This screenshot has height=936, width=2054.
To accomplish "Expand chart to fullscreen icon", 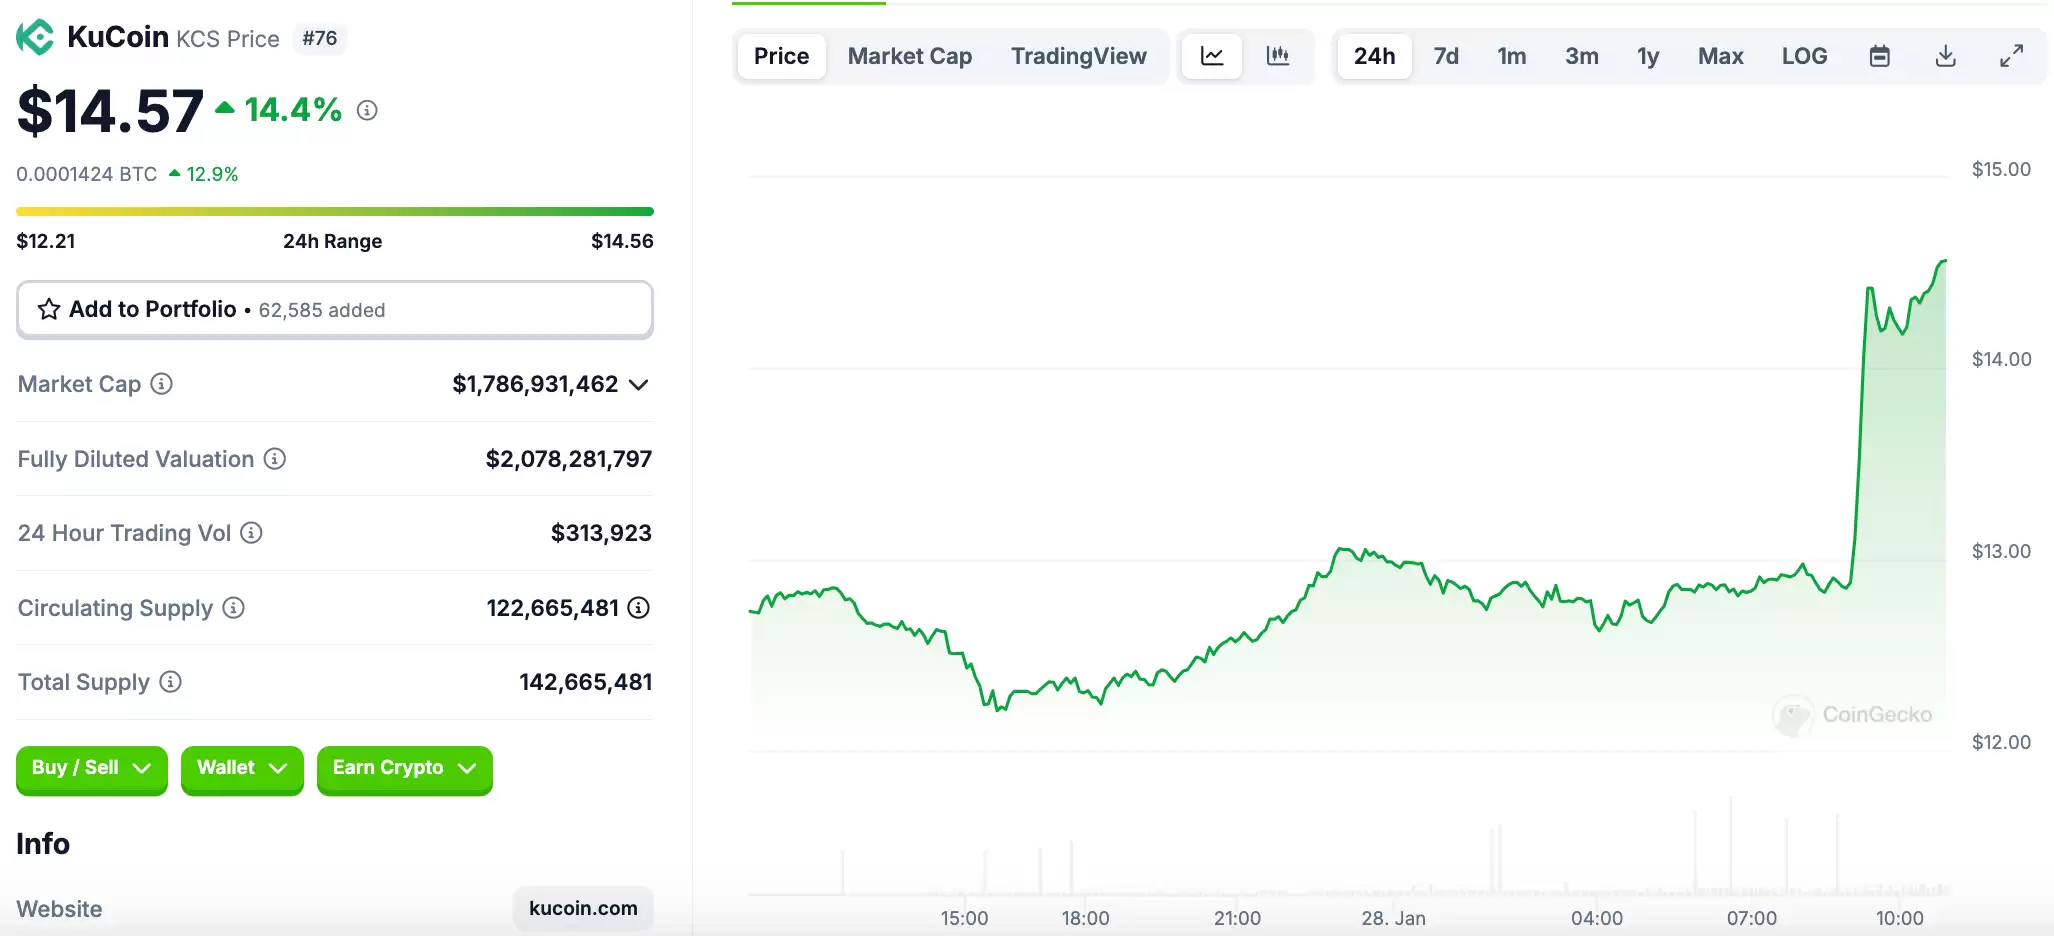I will (2011, 56).
